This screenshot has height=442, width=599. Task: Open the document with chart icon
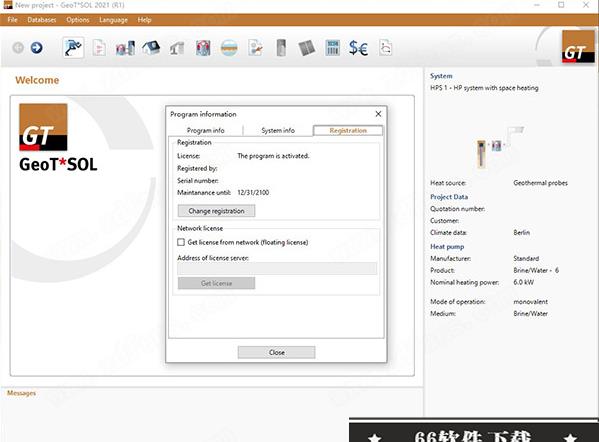pyautogui.click(x=255, y=48)
